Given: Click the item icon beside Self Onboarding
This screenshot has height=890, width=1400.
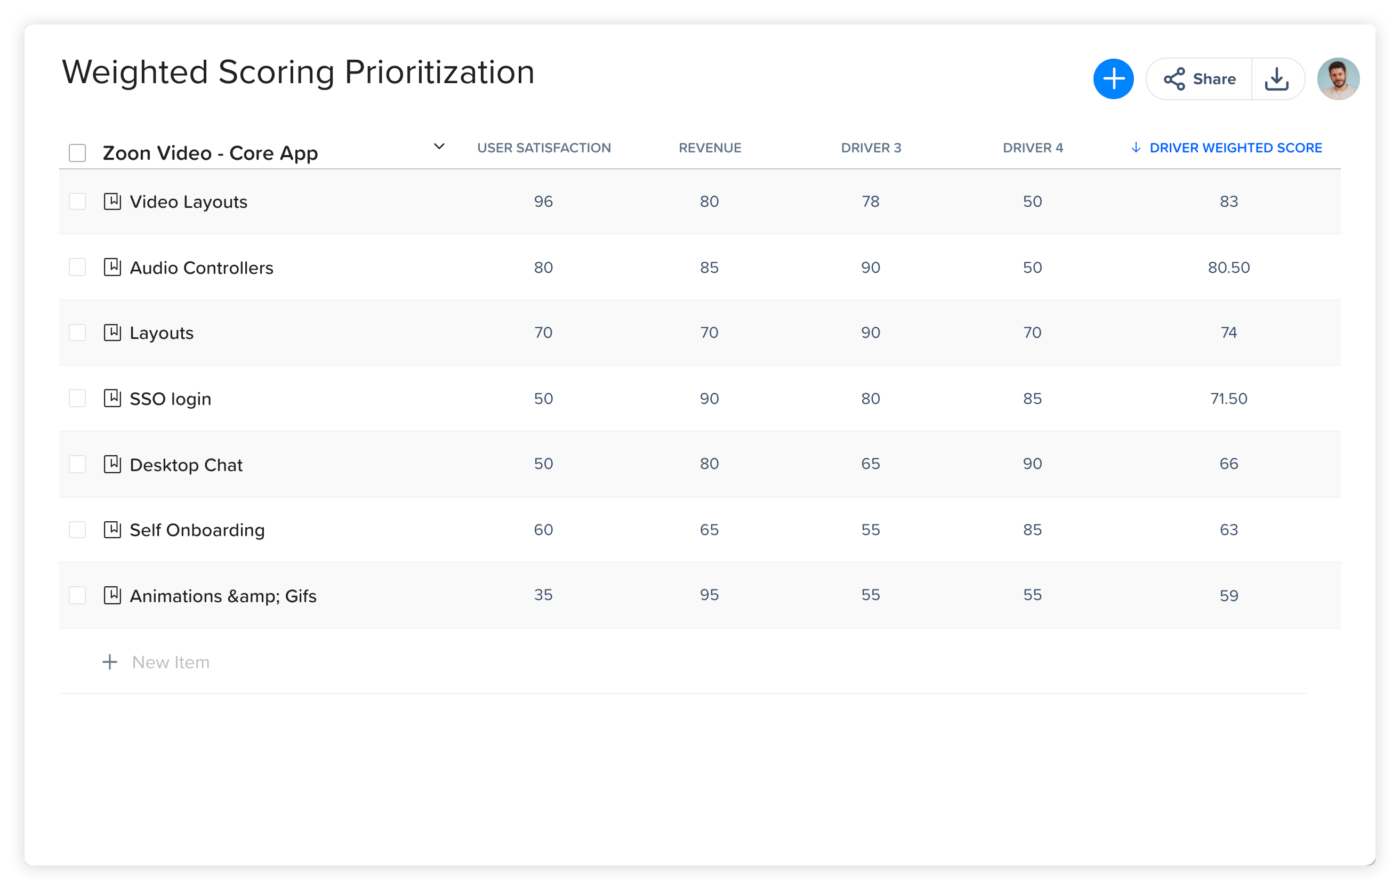Looking at the screenshot, I should point(111,529).
